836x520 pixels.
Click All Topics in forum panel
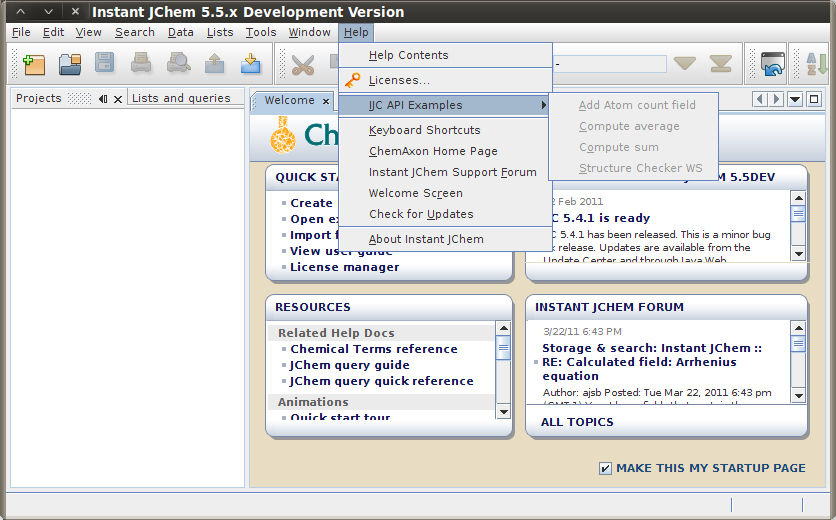click(x=577, y=422)
